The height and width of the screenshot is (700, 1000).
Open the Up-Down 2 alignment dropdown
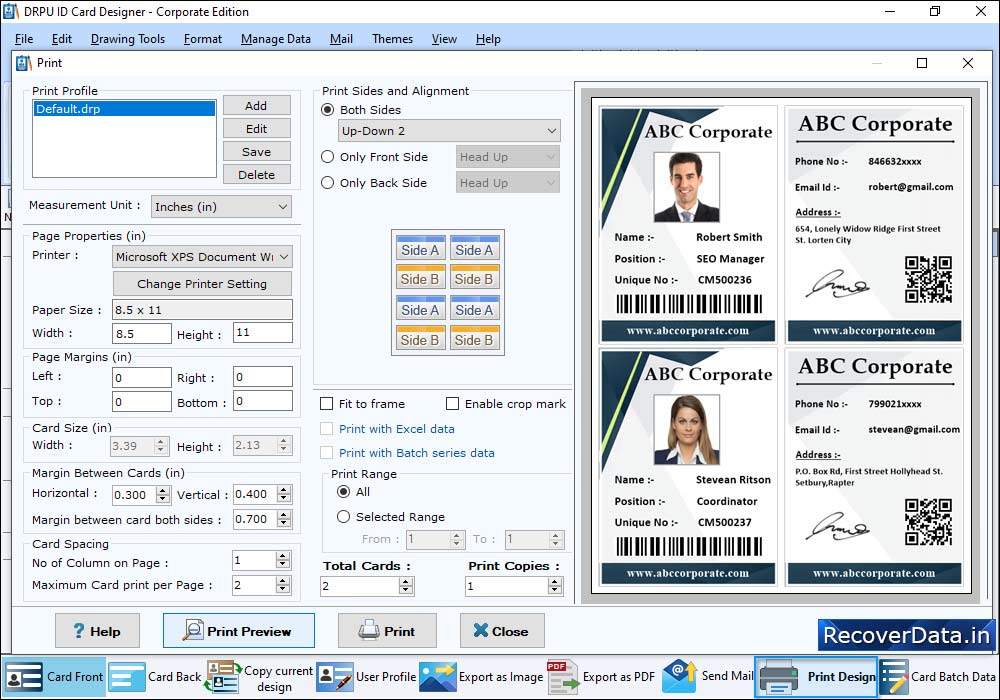coord(449,131)
